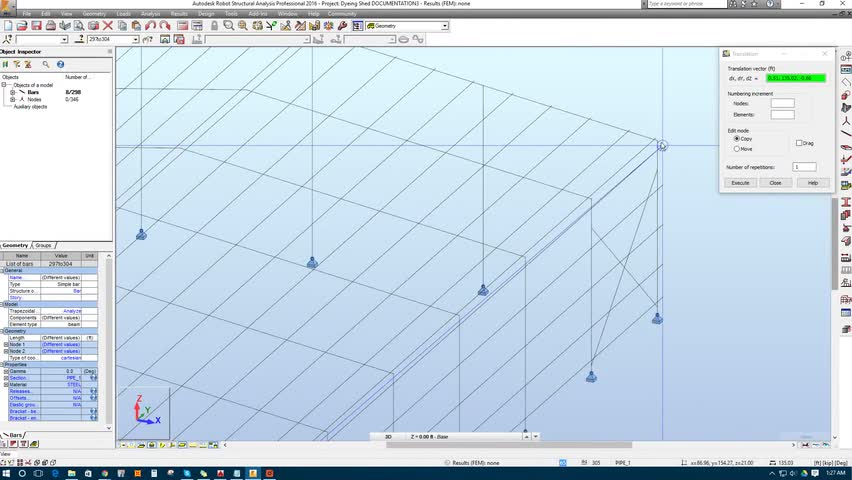
Task: Open the screen capture icon on toolbar
Action: (93, 26)
